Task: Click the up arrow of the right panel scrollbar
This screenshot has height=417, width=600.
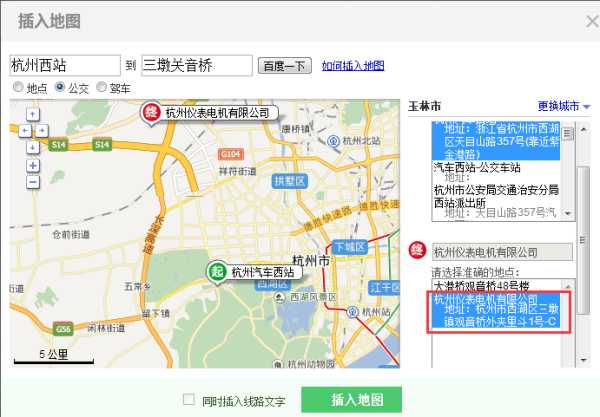Action: (x=584, y=129)
